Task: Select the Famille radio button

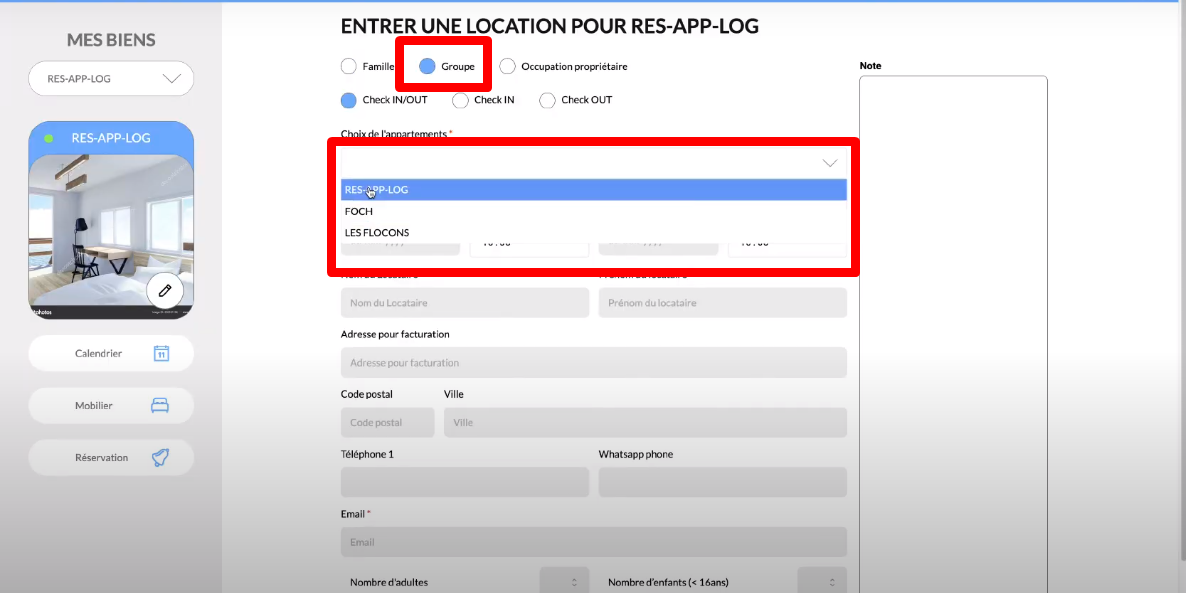Action: (x=348, y=66)
